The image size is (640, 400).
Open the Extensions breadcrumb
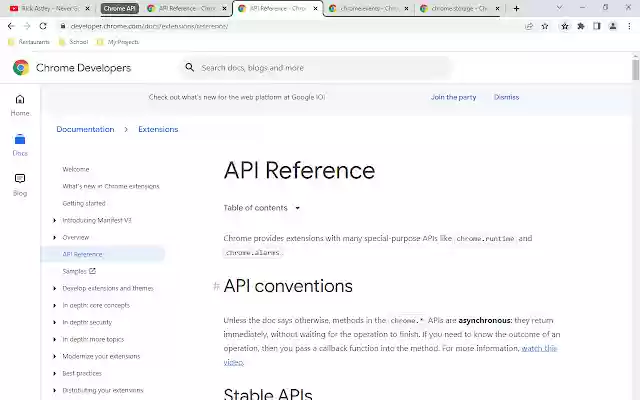tap(158, 129)
